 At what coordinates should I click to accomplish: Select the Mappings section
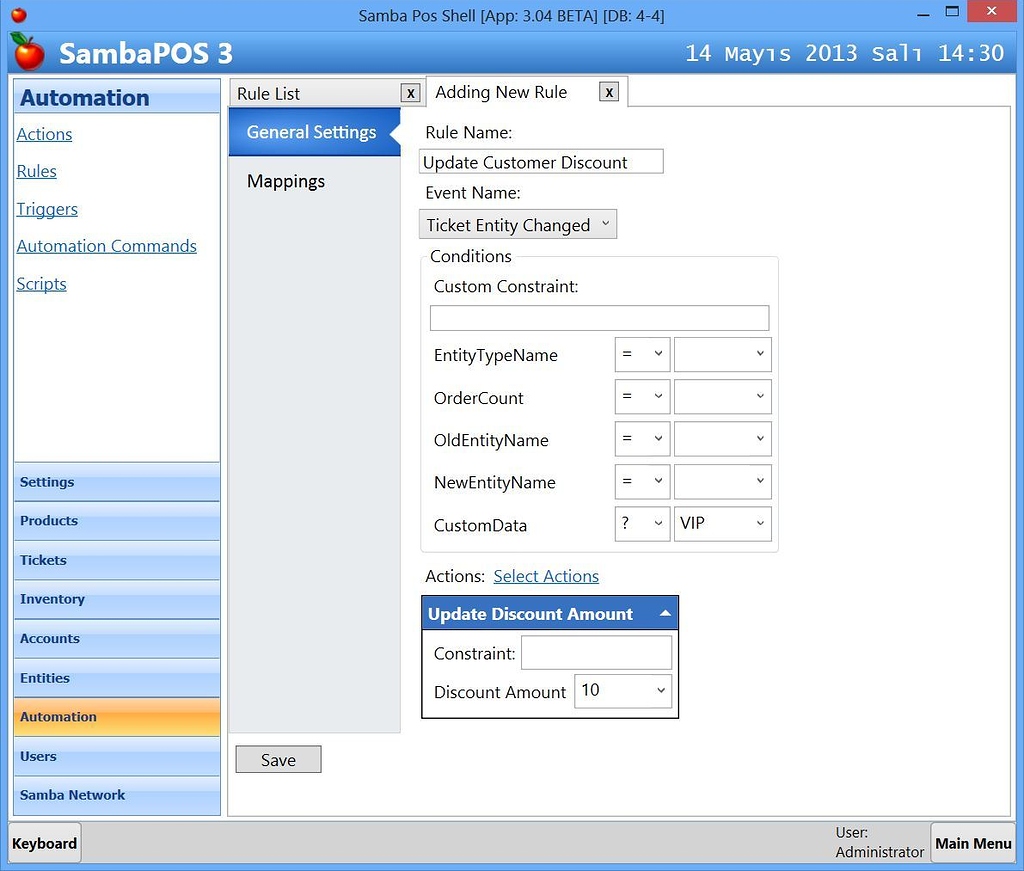click(x=286, y=181)
